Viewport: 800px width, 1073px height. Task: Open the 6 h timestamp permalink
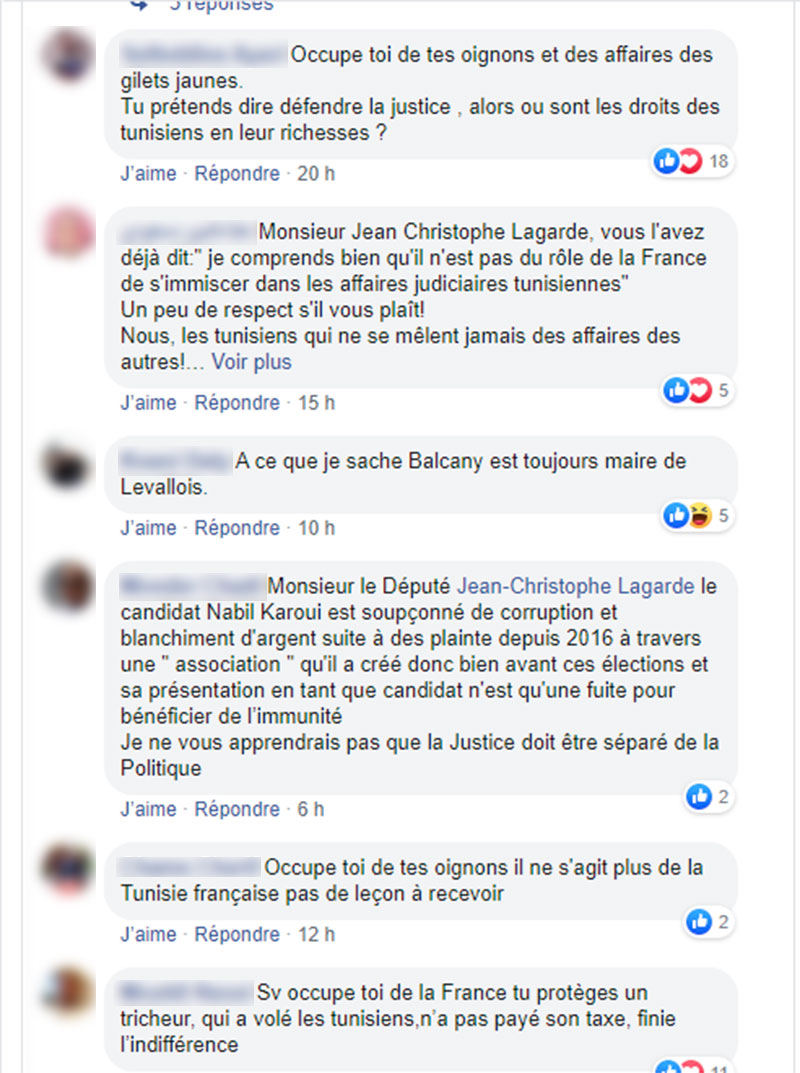click(x=310, y=809)
